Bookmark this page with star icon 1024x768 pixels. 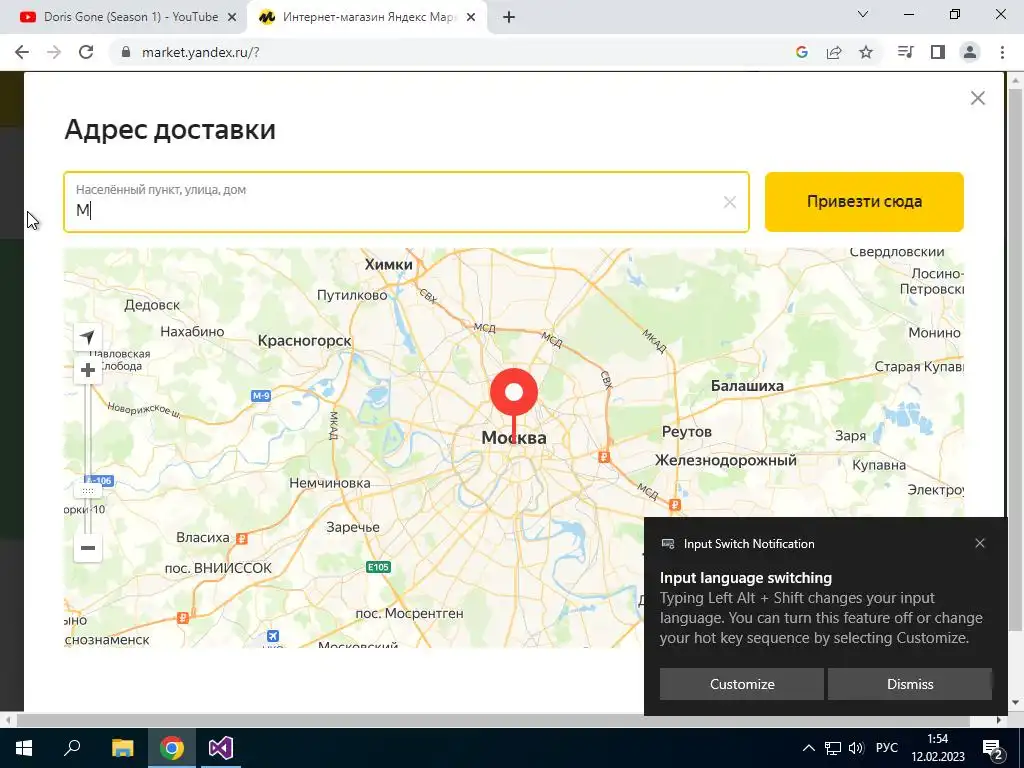[x=866, y=52]
